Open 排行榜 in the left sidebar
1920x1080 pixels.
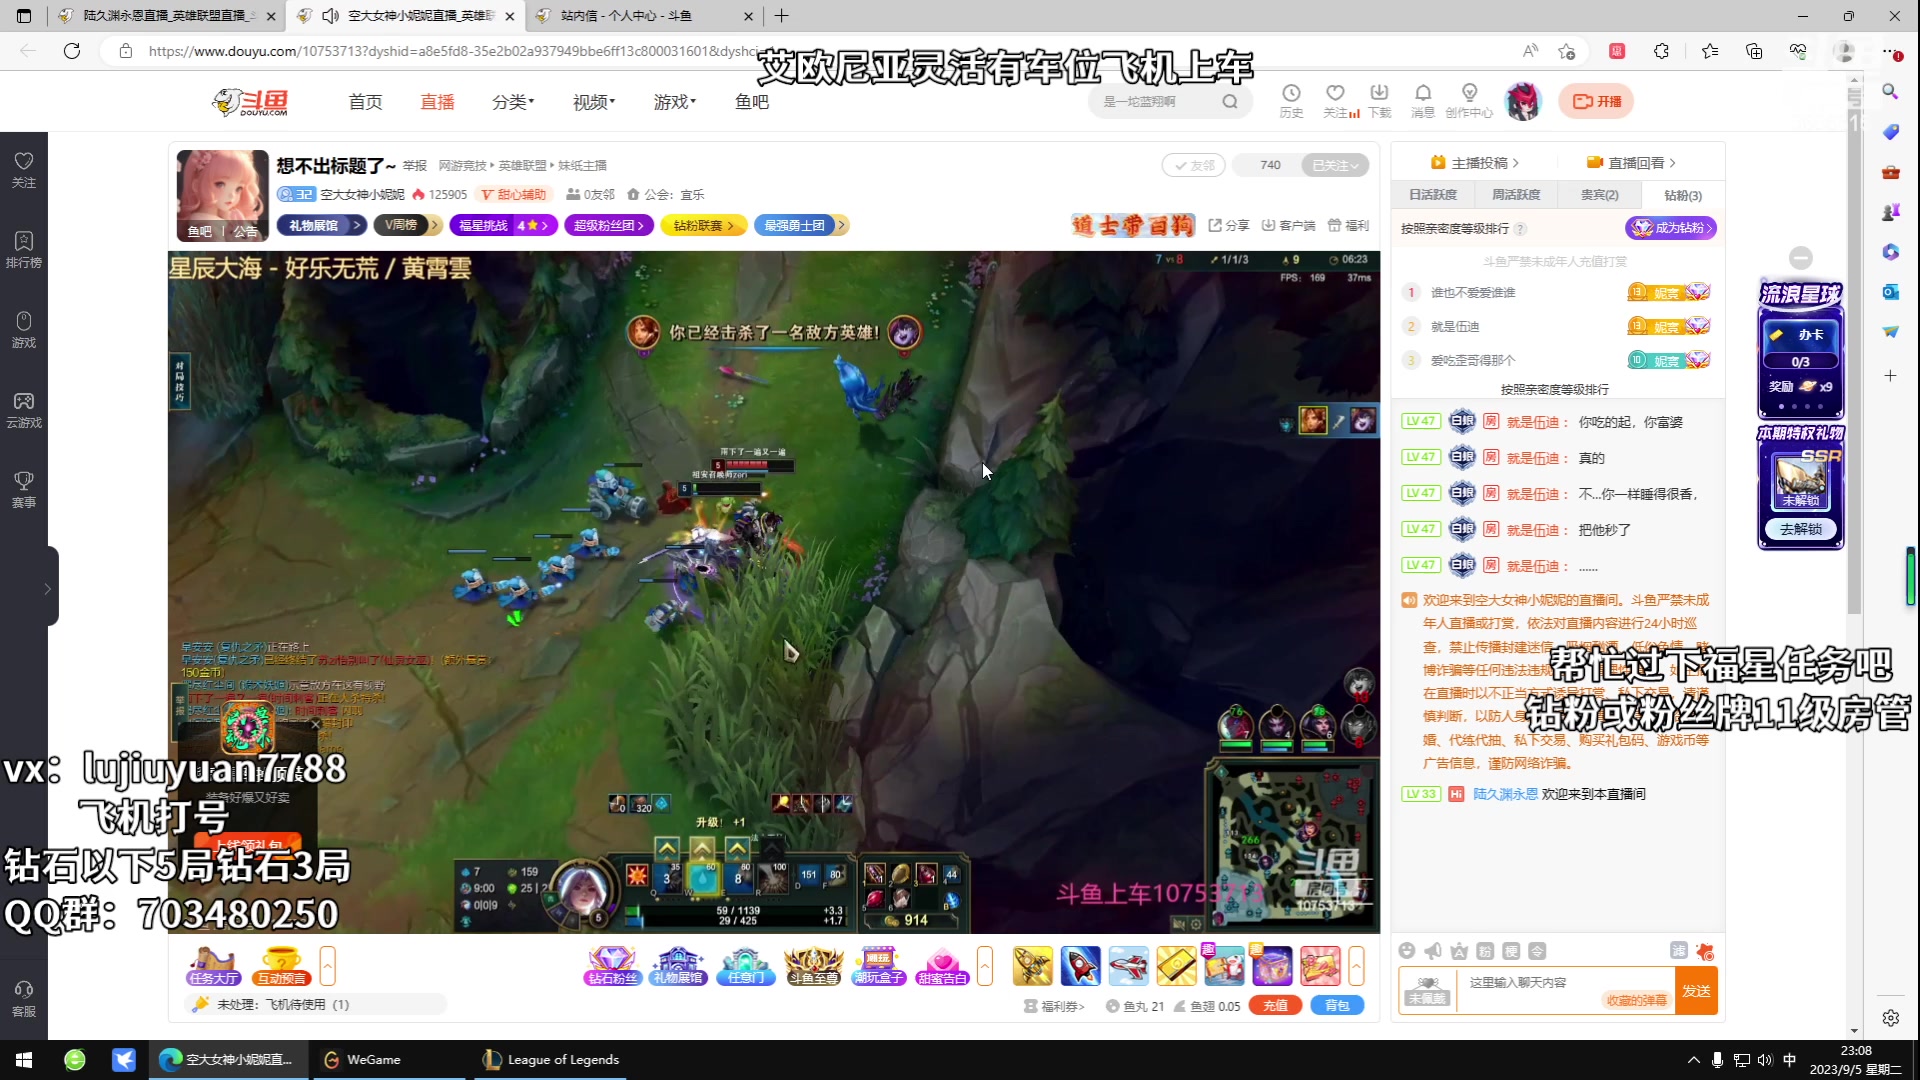point(24,249)
